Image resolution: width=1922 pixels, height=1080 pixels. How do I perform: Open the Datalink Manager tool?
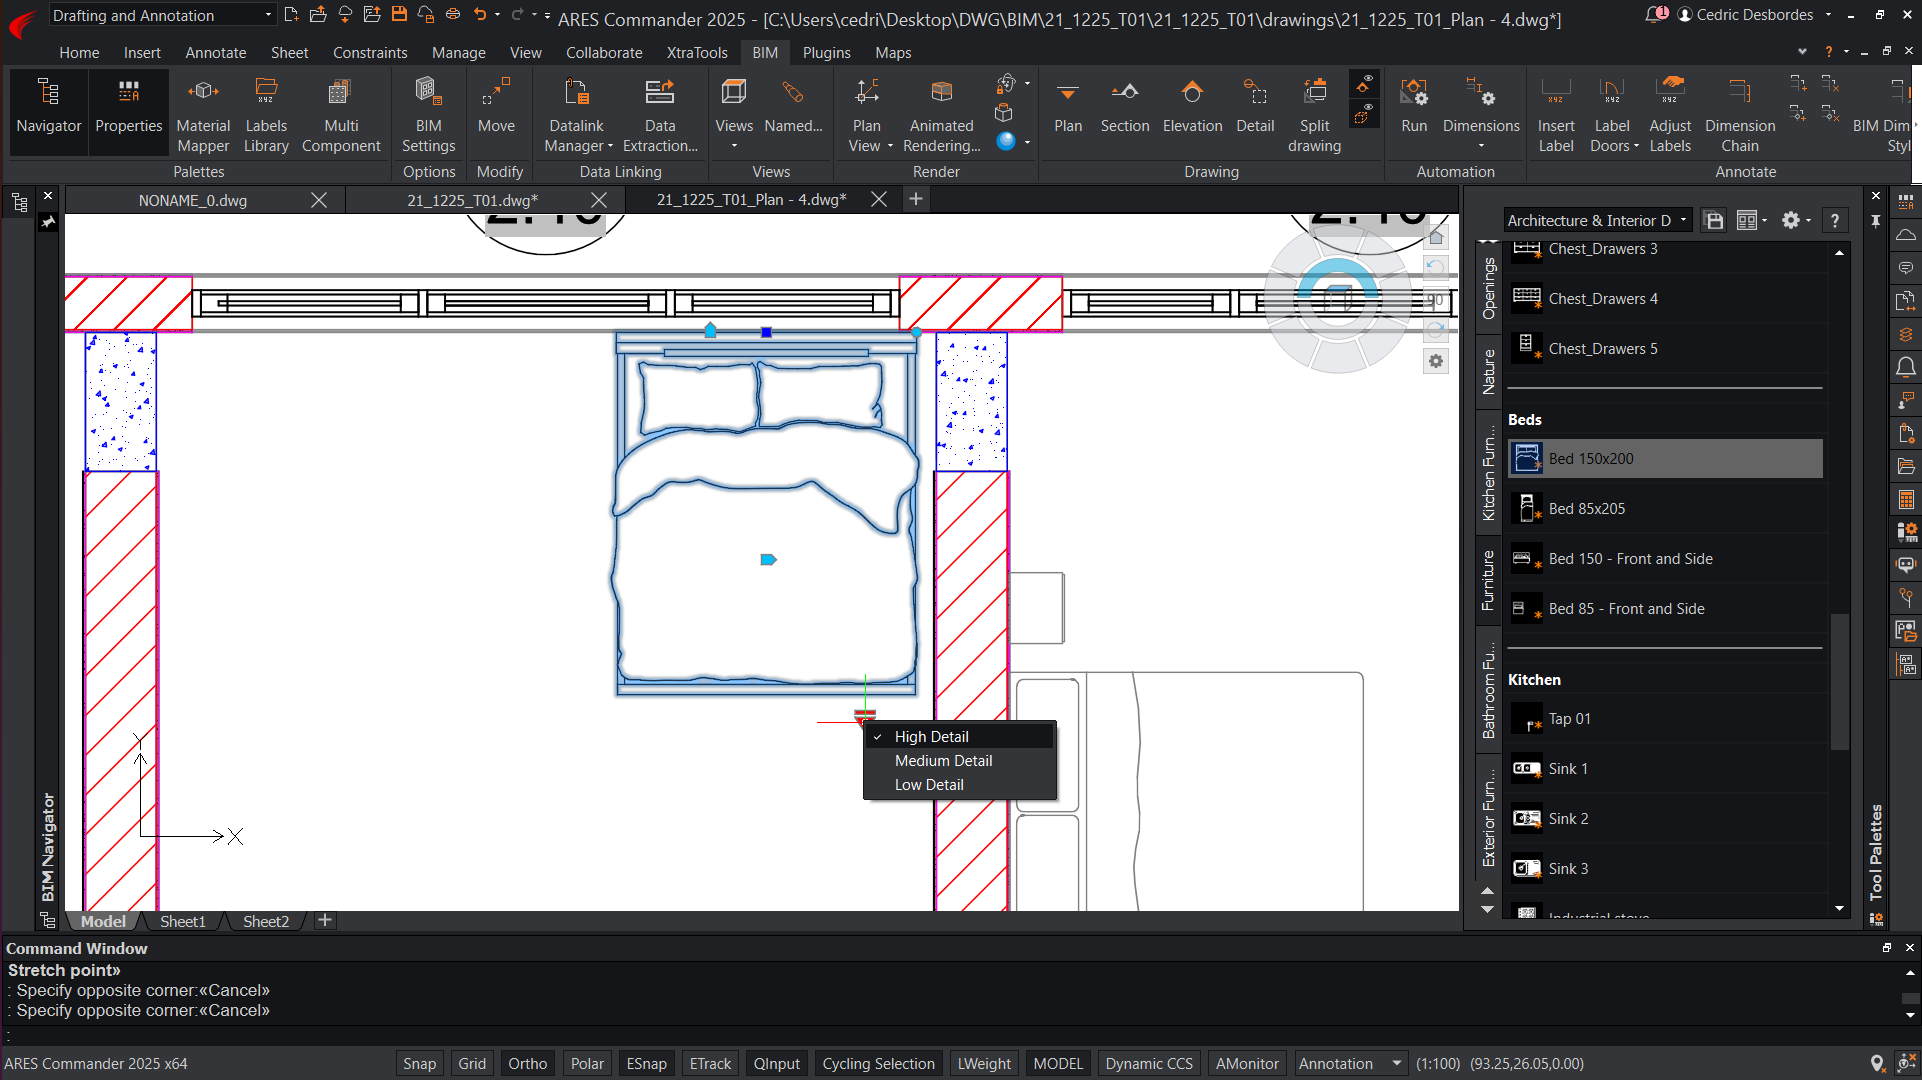(578, 115)
